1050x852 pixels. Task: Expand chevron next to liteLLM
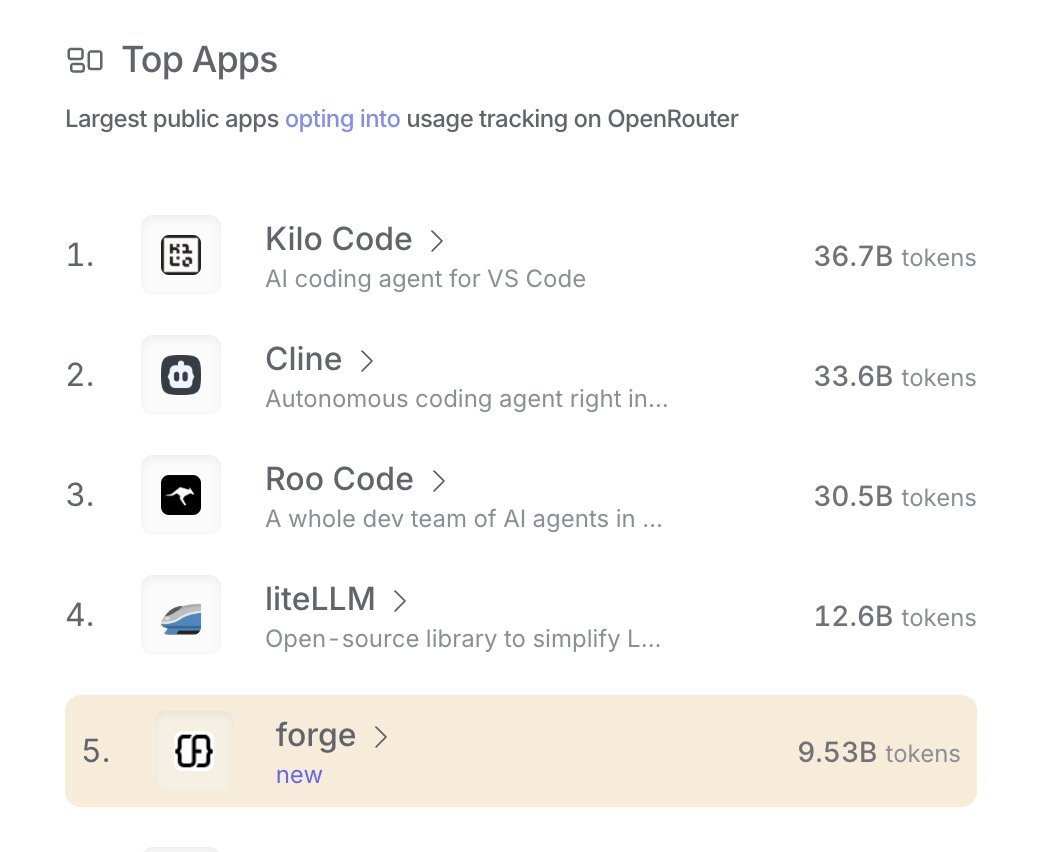coord(400,600)
